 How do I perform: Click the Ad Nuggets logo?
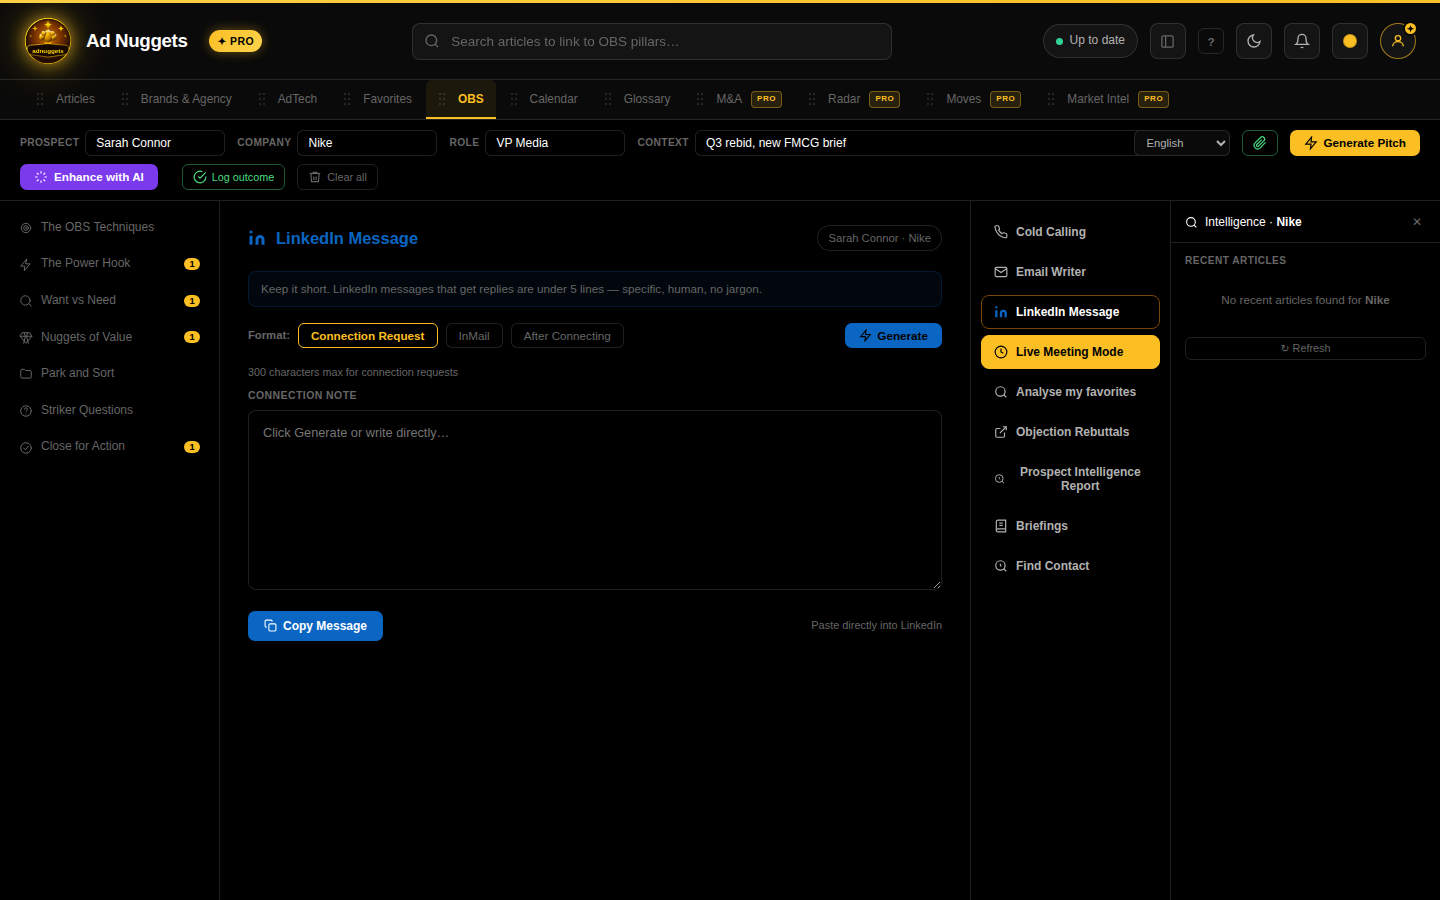(48, 41)
